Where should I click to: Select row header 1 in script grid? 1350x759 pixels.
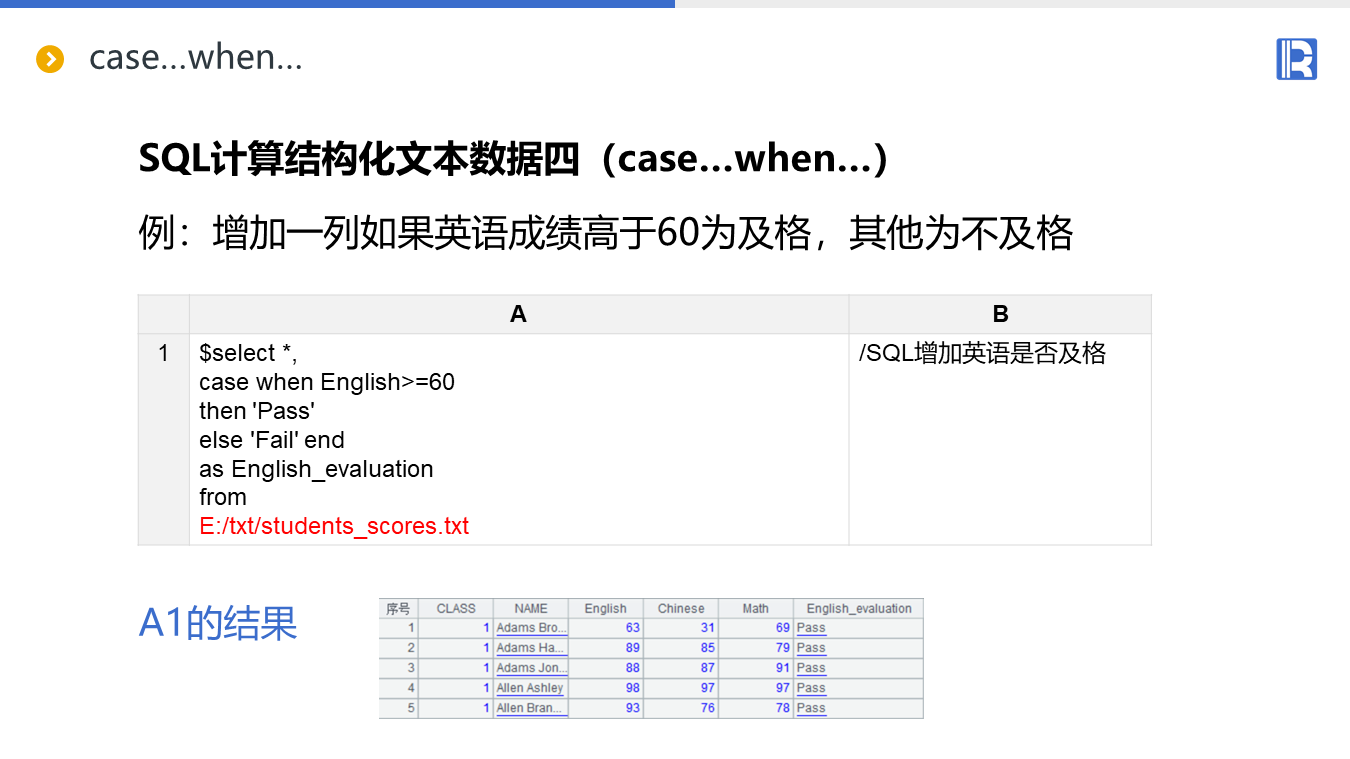point(164,439)
